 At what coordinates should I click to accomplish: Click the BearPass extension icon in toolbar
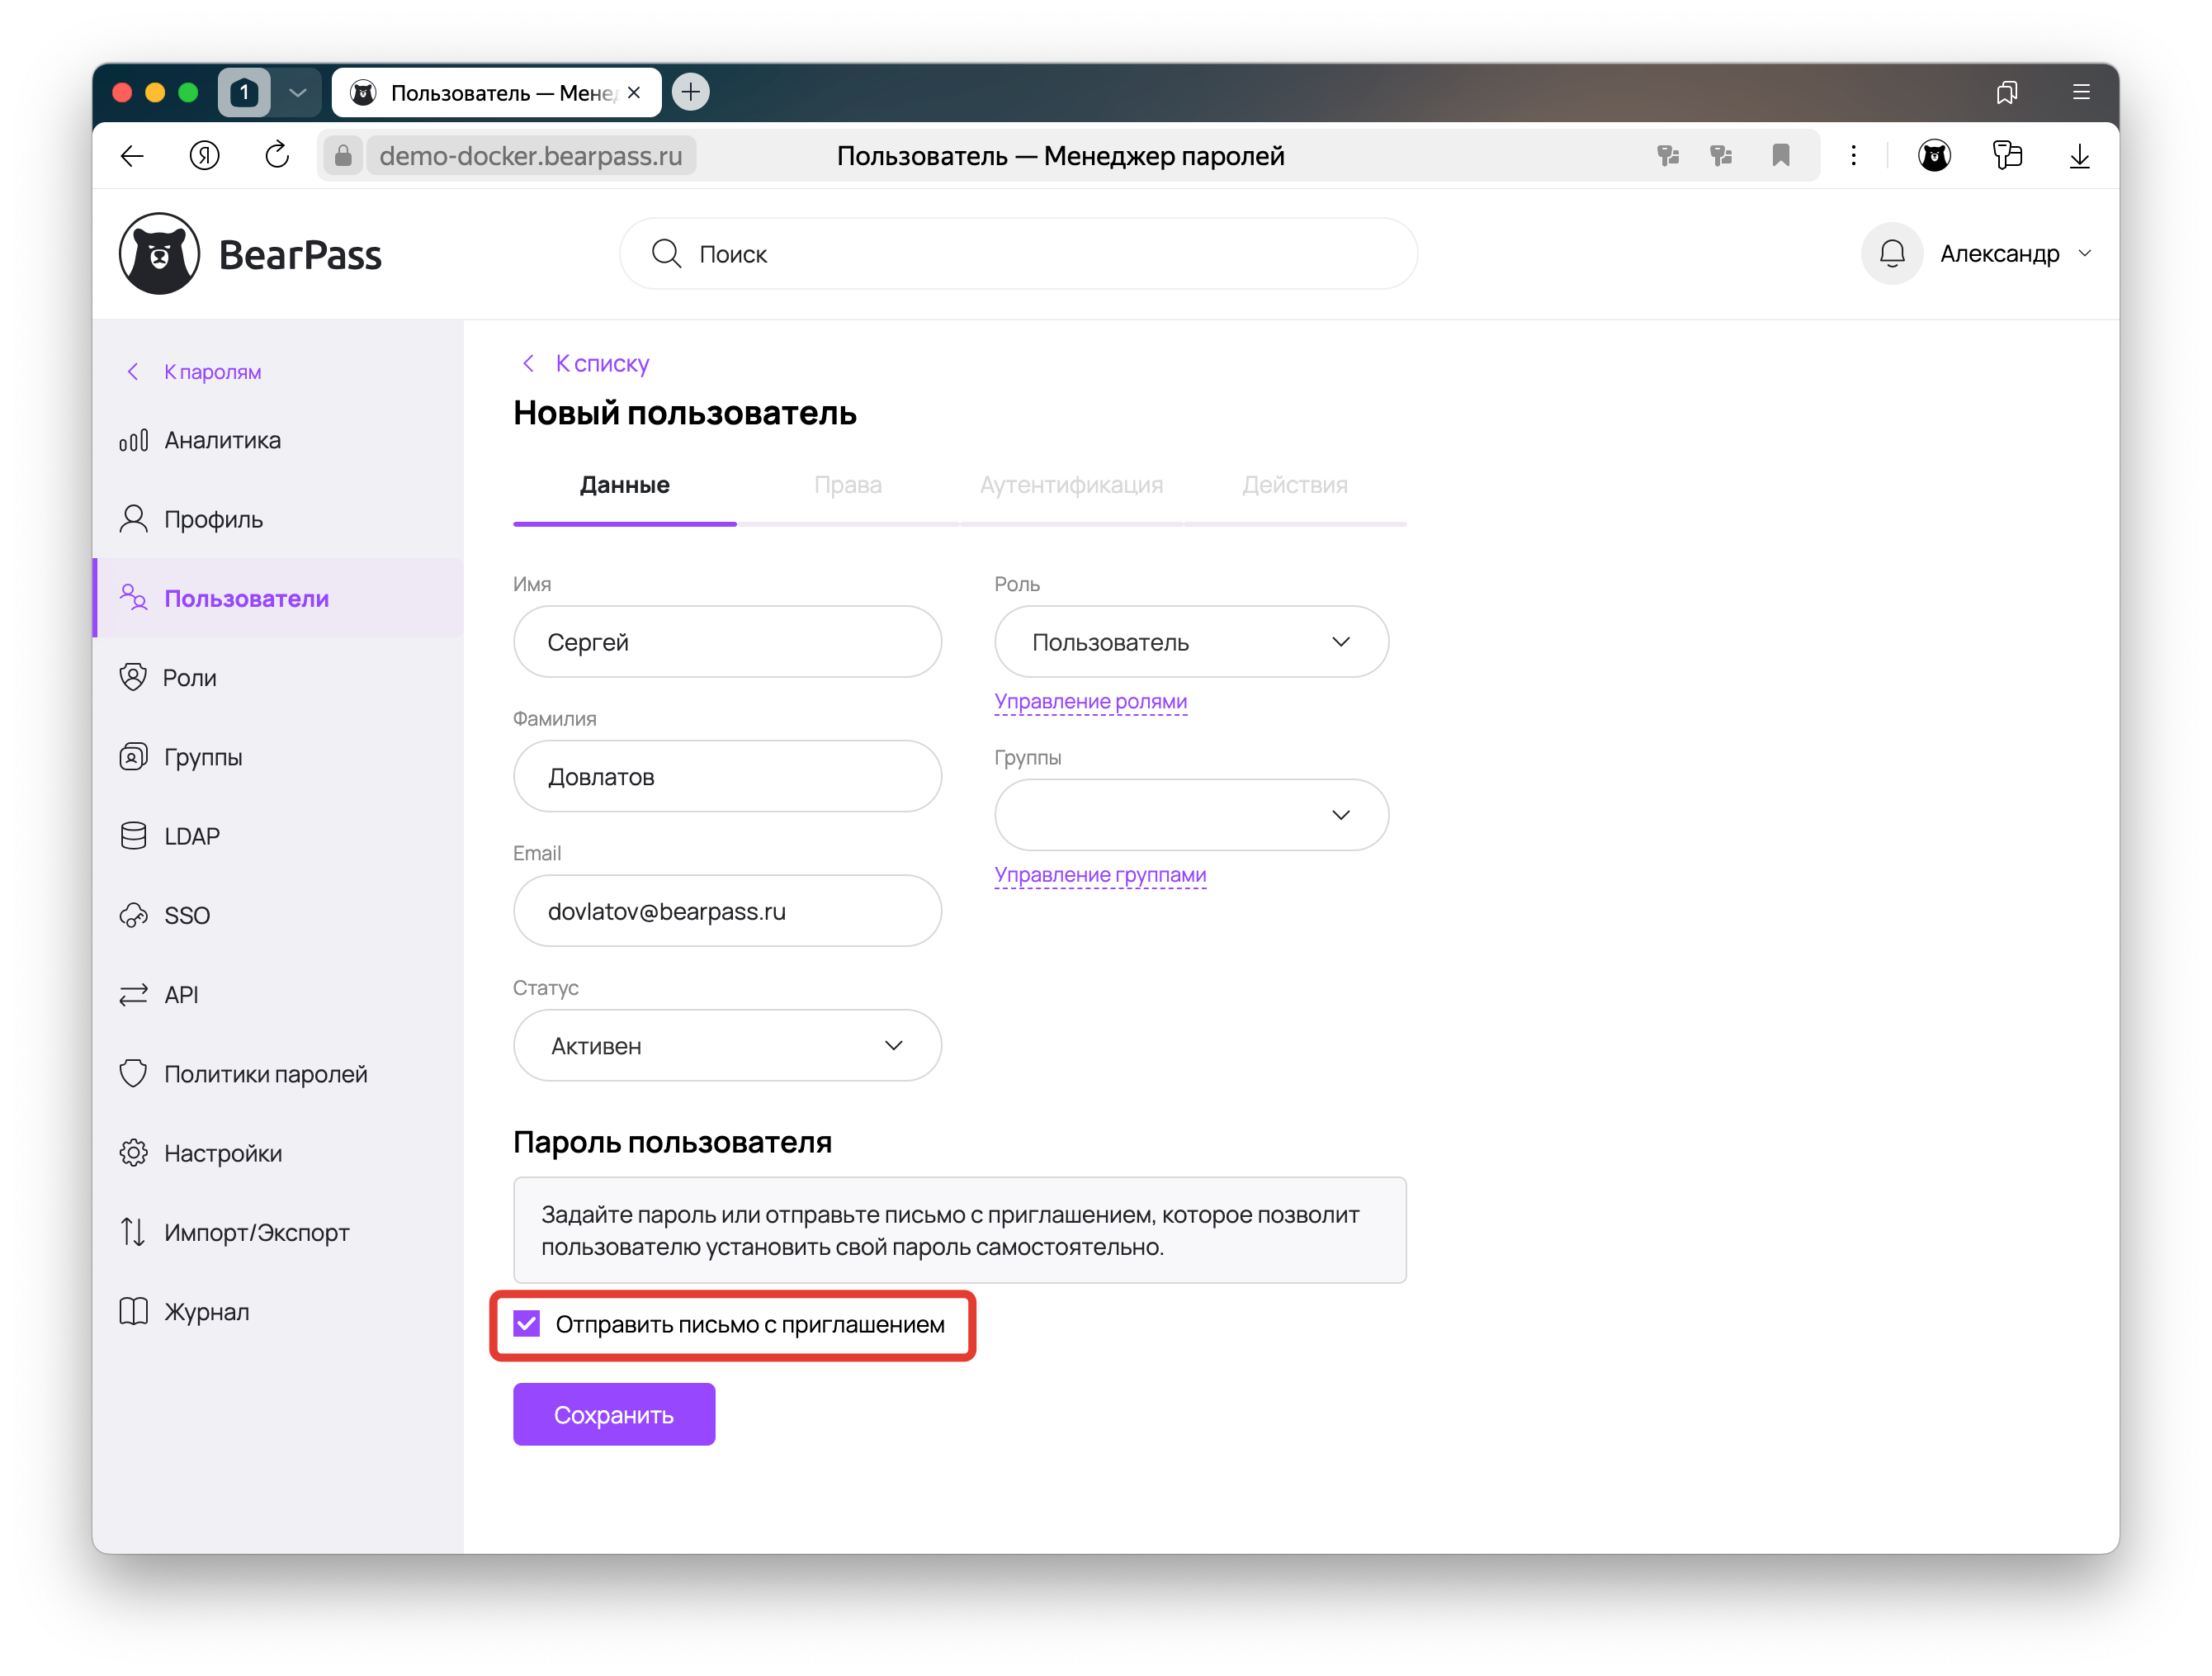click(x=1934, y=156)
